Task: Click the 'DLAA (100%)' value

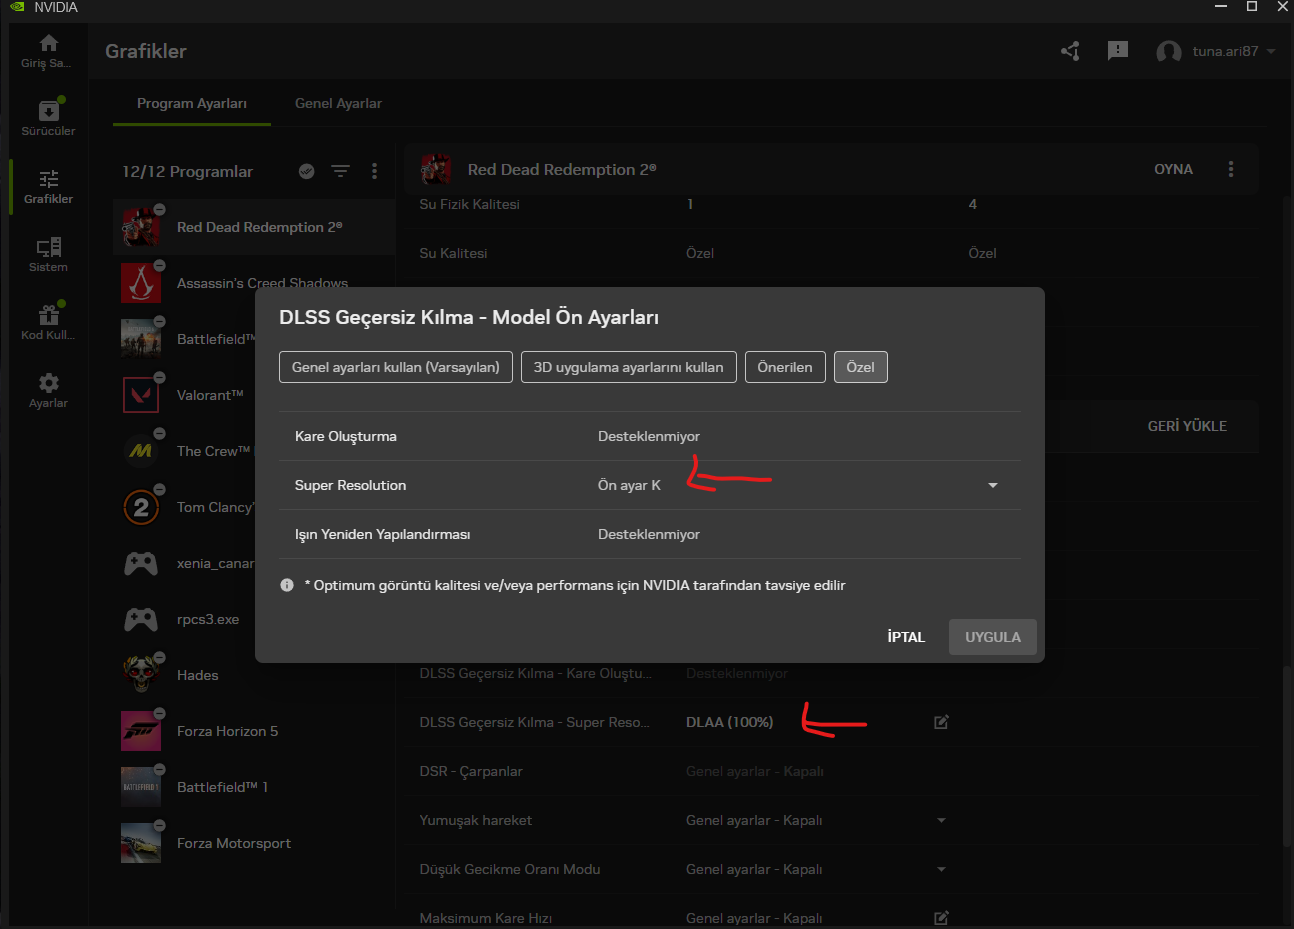Action: pos(729,722)
